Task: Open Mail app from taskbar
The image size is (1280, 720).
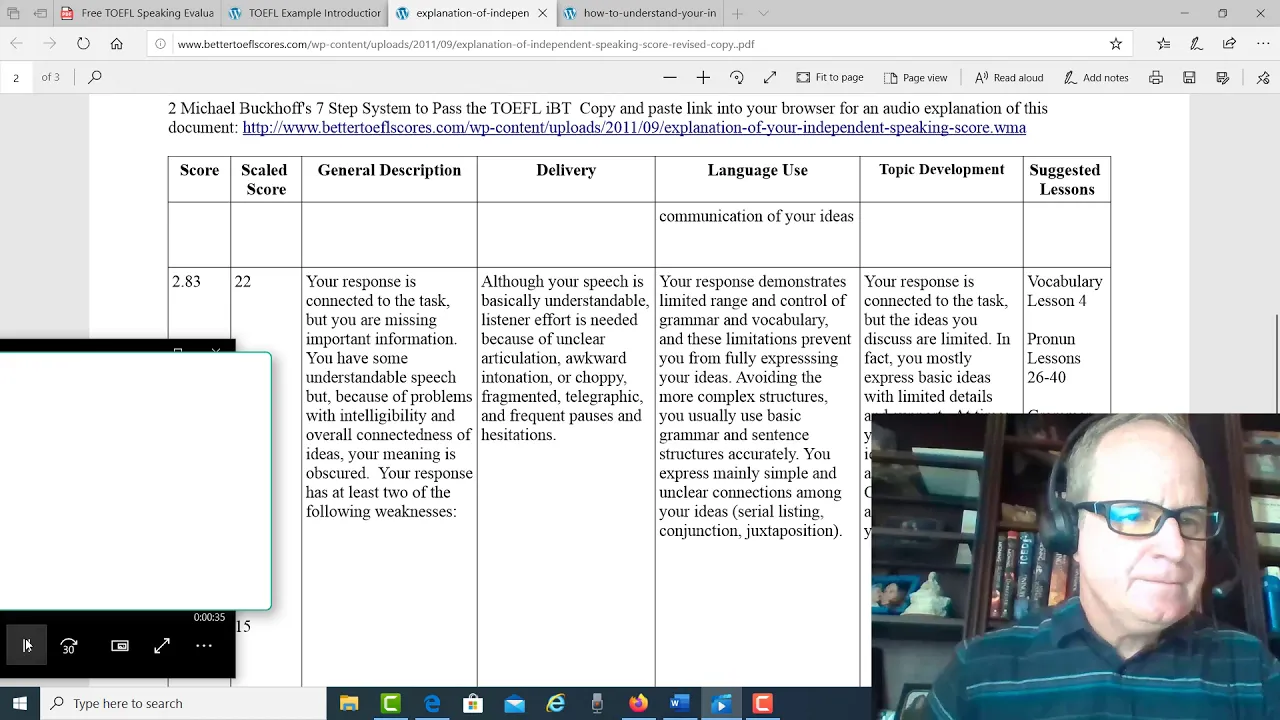Action: [515, 704]
